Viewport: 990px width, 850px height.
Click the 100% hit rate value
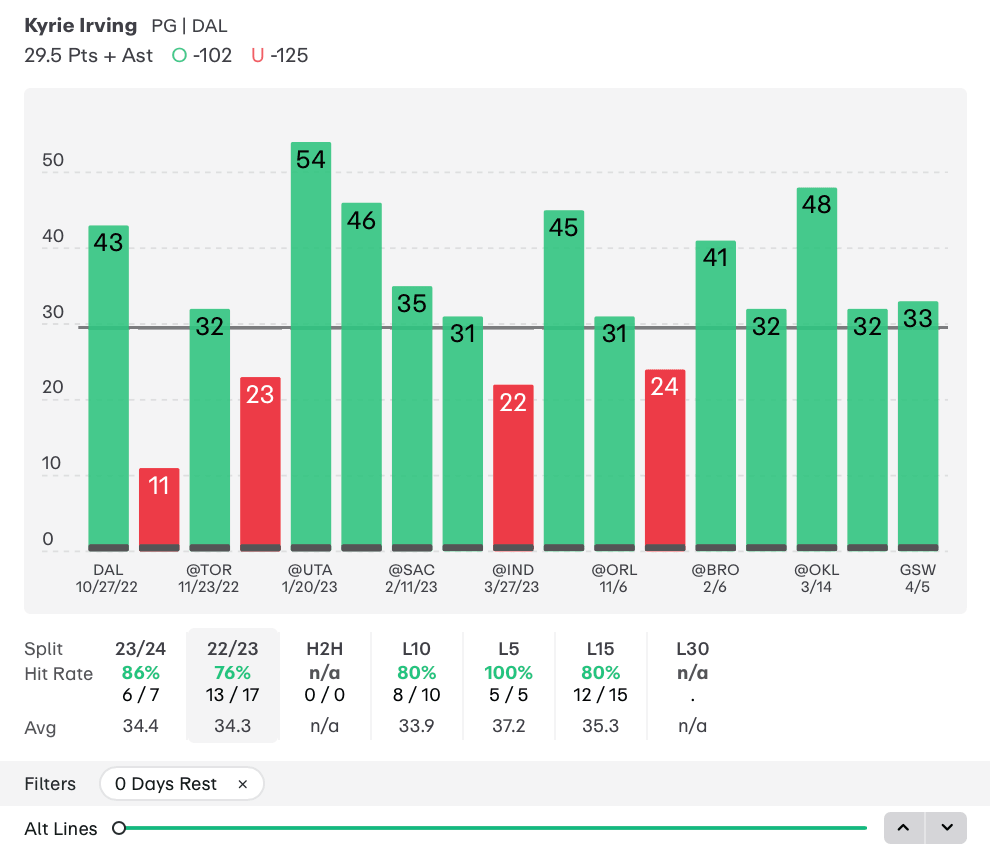tap(508, 673)
